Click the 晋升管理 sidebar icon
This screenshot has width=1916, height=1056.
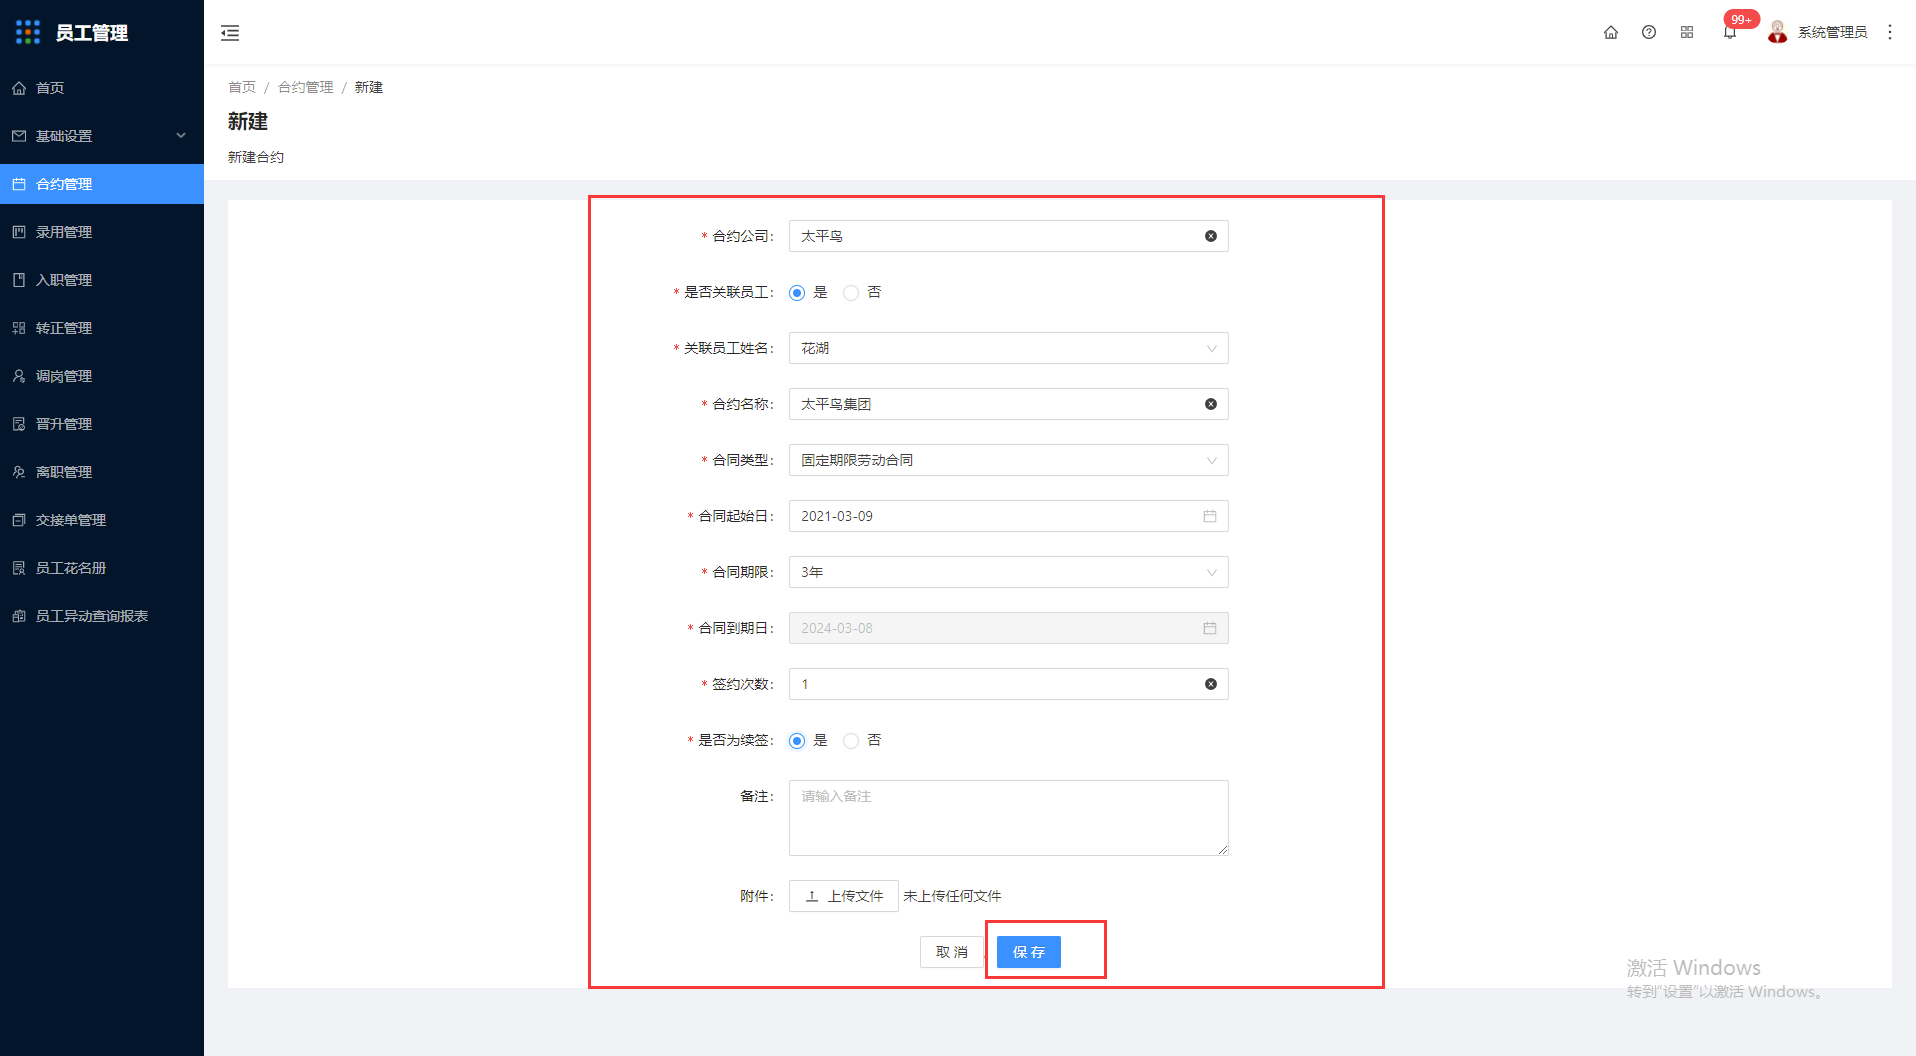(19, 424)
